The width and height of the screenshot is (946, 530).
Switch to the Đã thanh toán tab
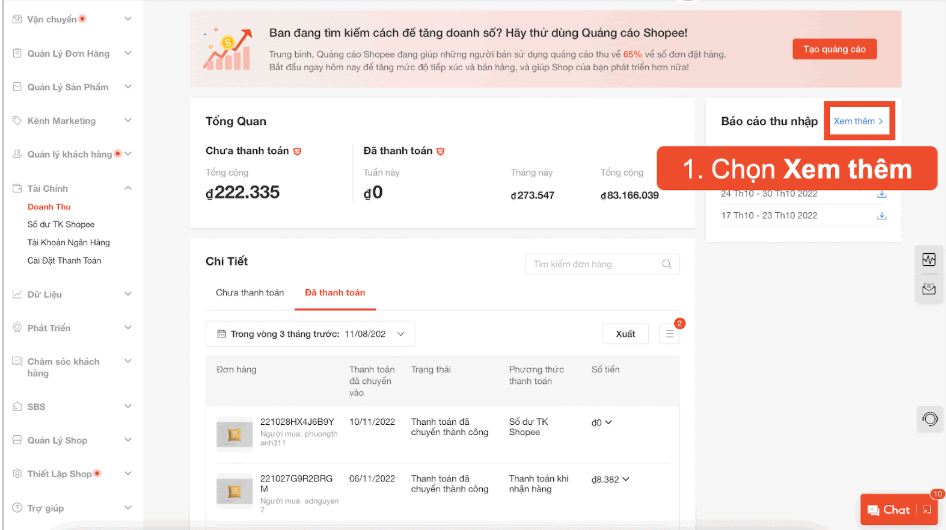335,293
